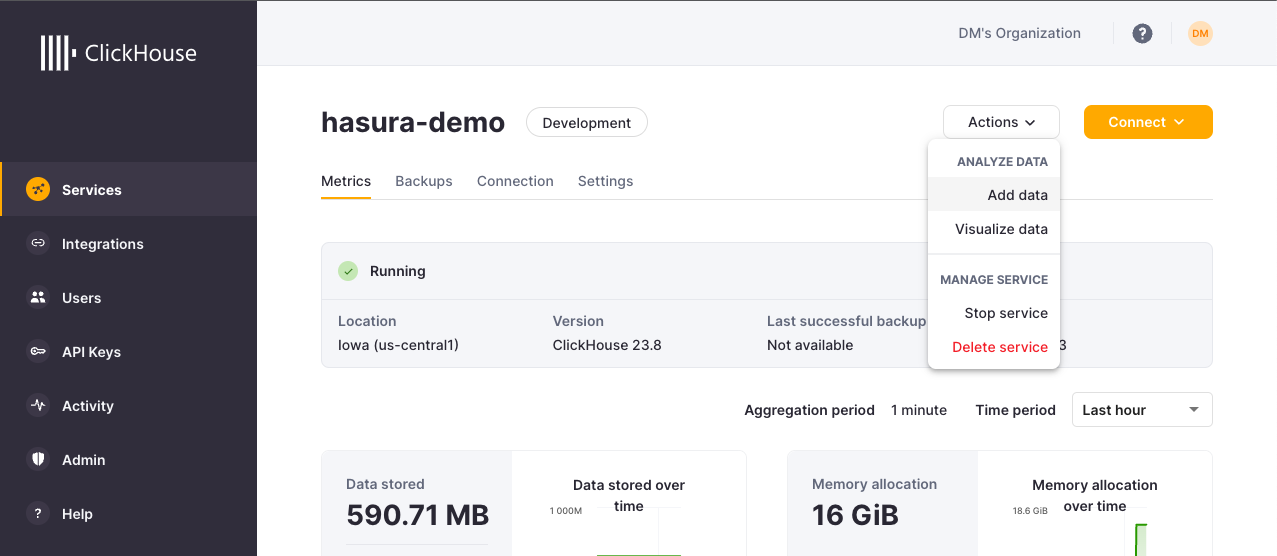Switch to the Metrics tab
The height and width of the screenshot is (556, 1277).
(346, 181)
